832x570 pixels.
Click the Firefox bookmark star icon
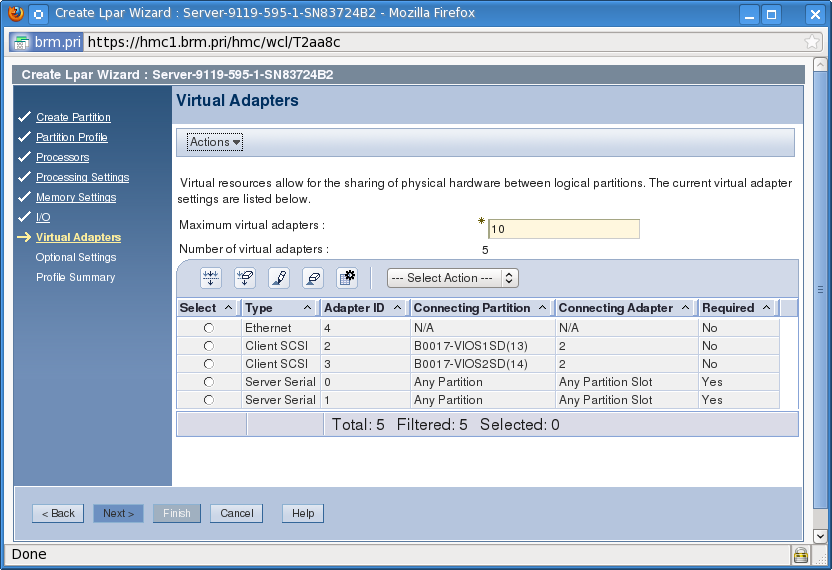(x=812, y=42)
